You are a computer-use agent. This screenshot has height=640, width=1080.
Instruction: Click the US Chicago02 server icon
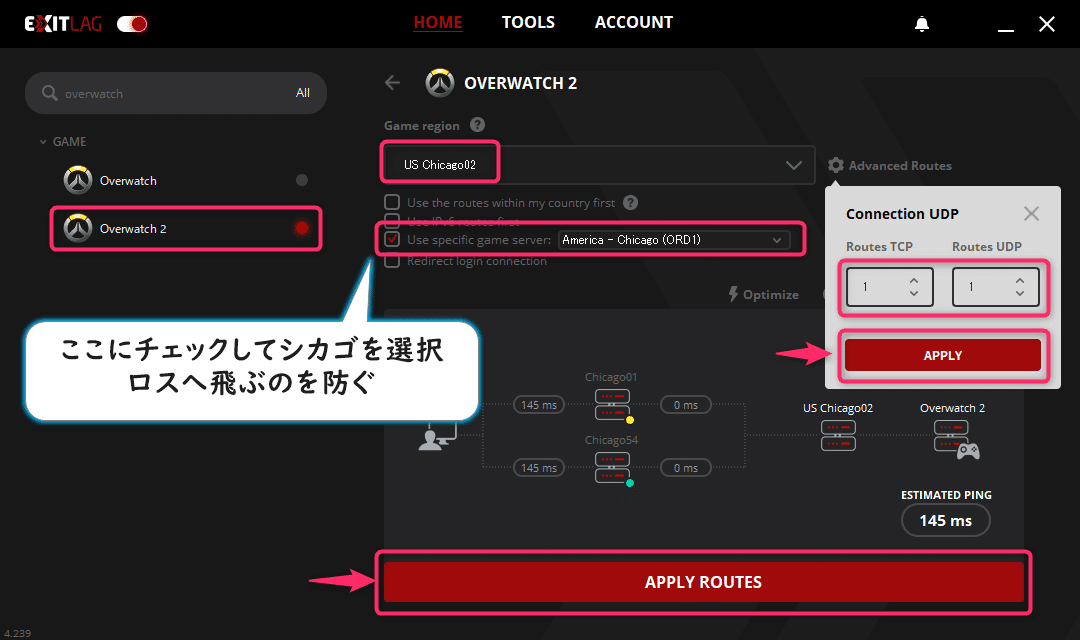click(x=838, y=435)
